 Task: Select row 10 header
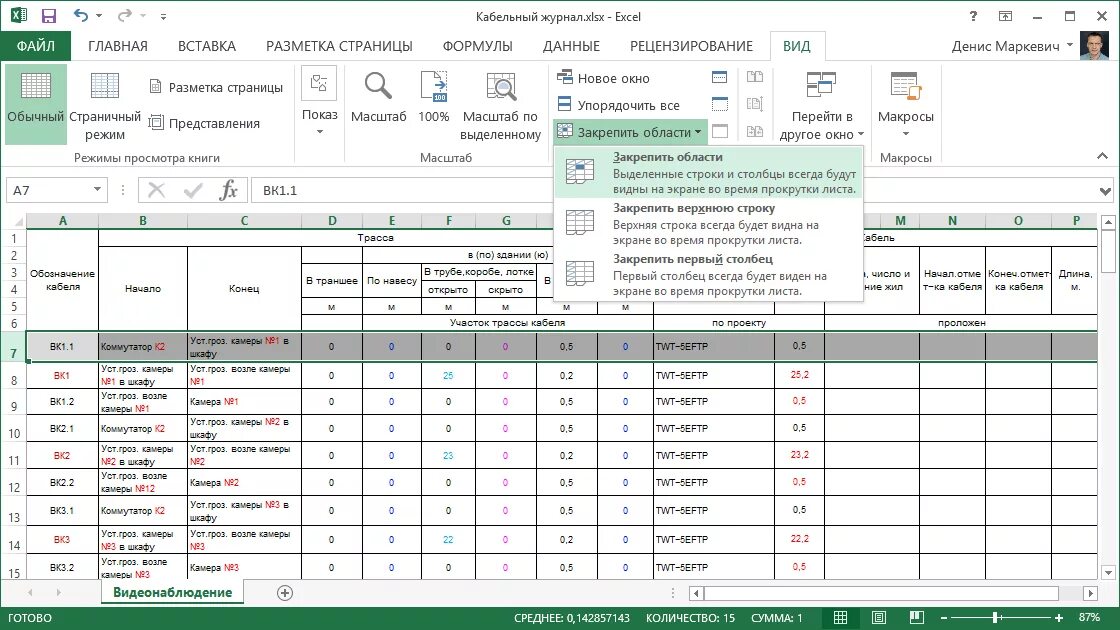(14, 429)
